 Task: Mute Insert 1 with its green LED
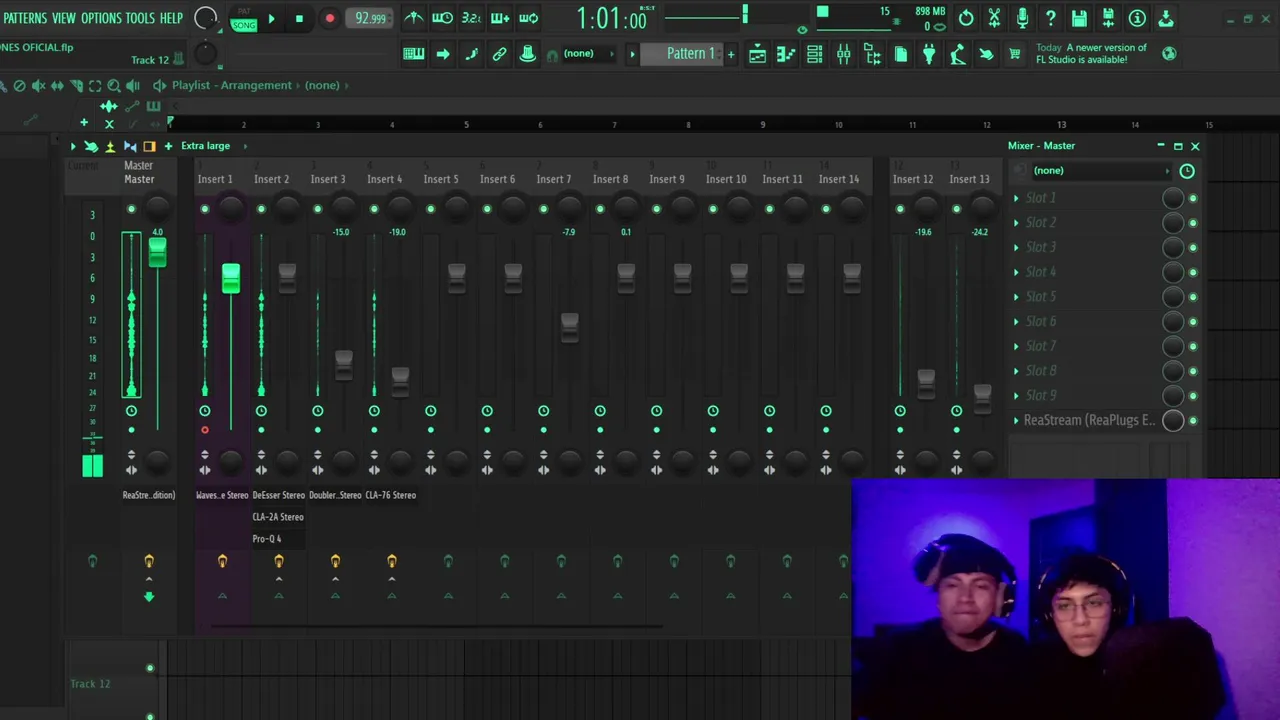[x=205, y=209]
